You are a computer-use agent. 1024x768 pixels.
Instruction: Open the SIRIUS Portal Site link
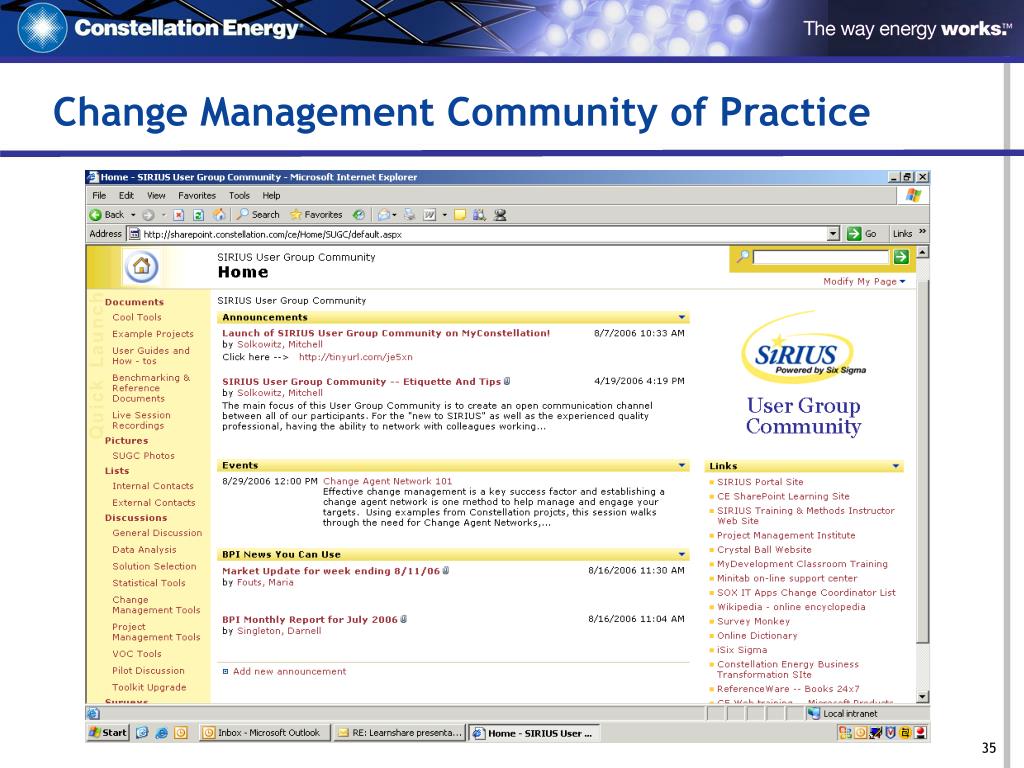click(x=760, y=482)
